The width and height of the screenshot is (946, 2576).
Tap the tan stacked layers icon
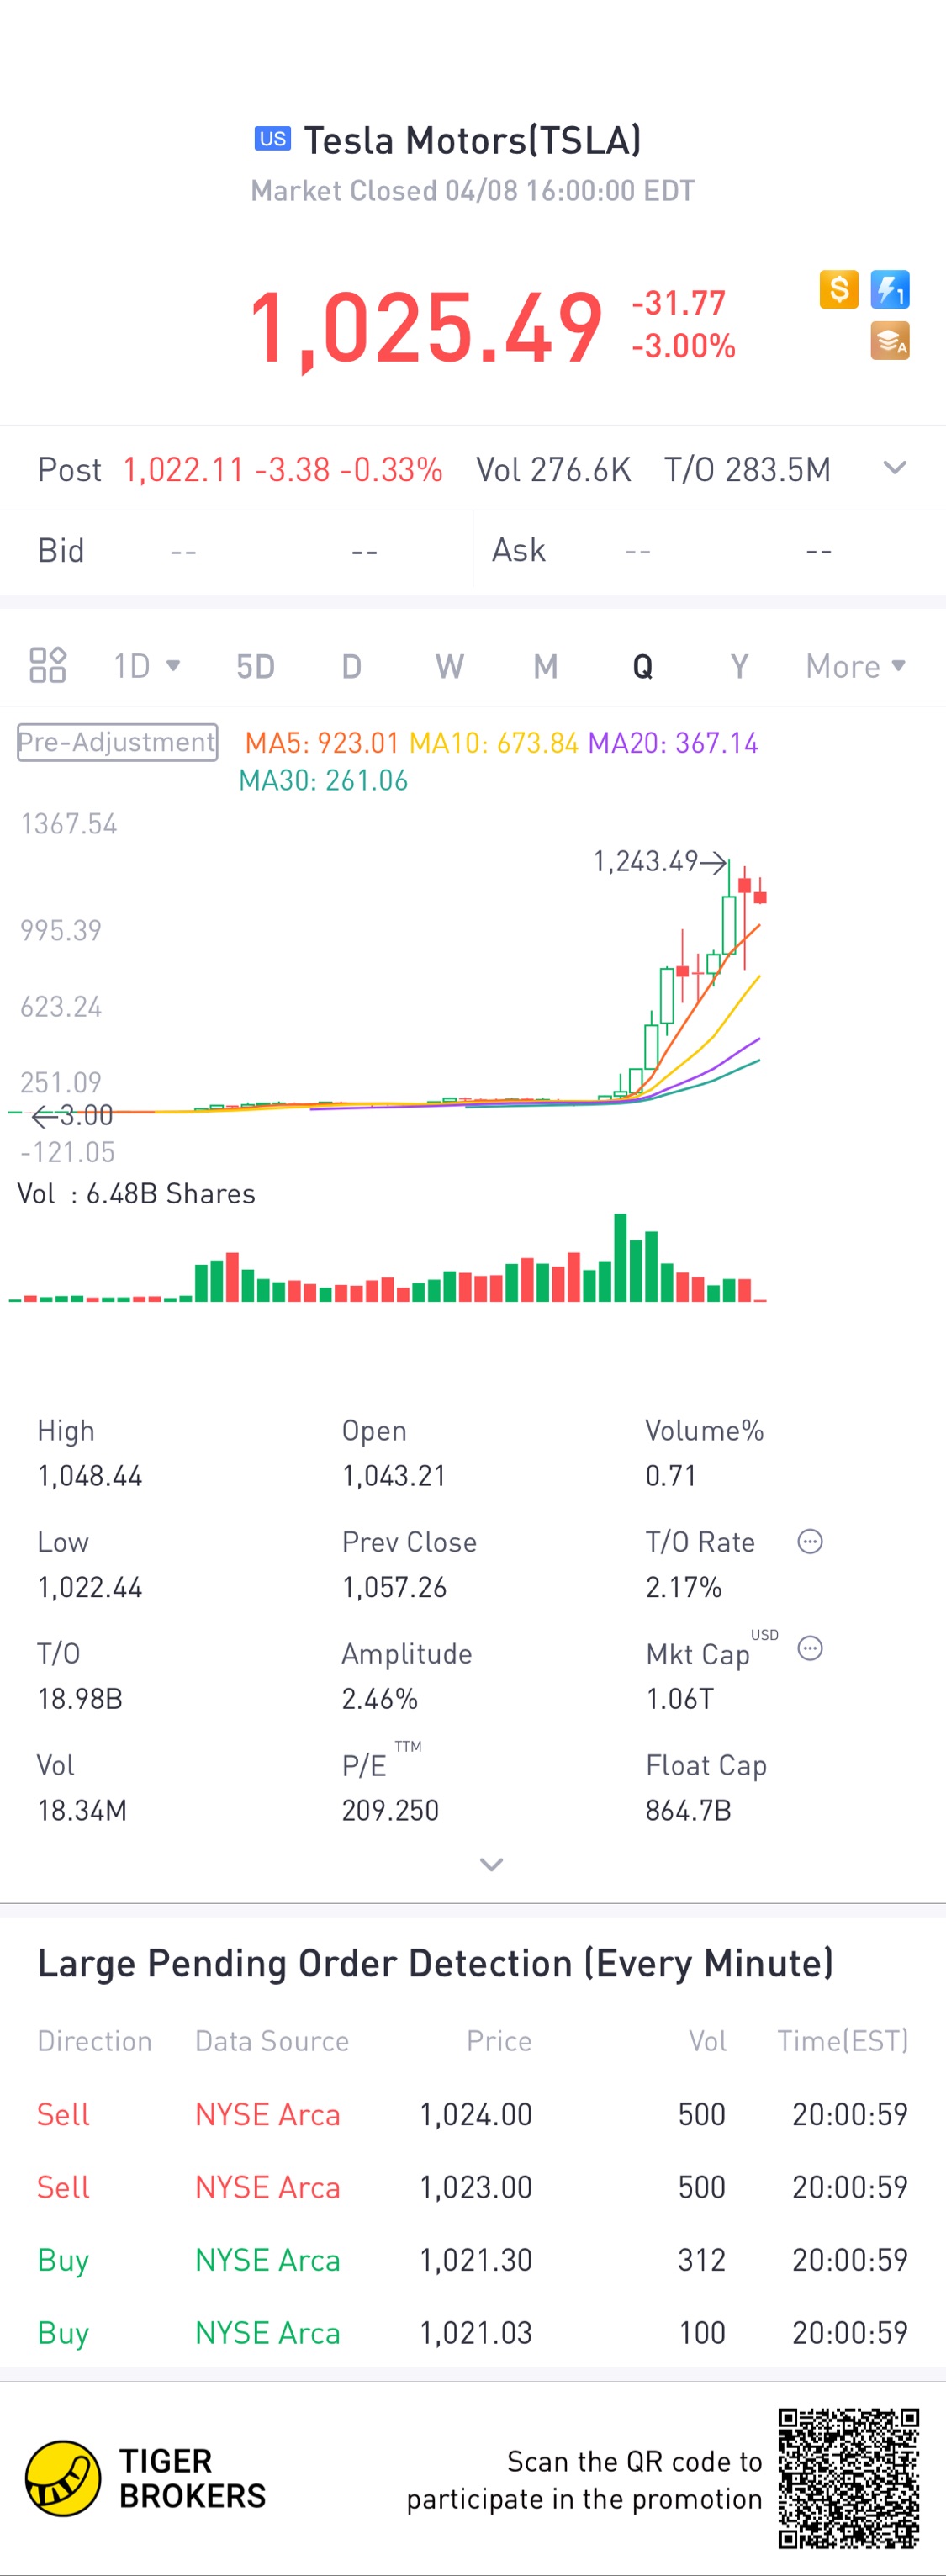pyautogui.click(x=890, y=341)
